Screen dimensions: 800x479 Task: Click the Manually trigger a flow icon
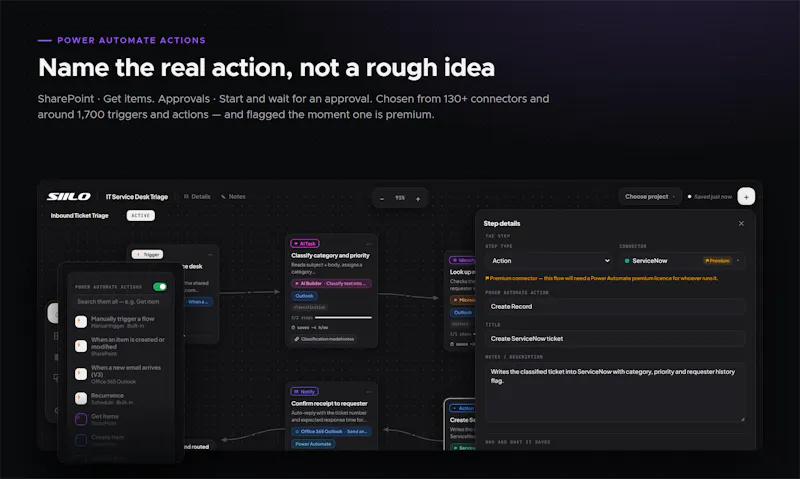click(x=81, y=321)
